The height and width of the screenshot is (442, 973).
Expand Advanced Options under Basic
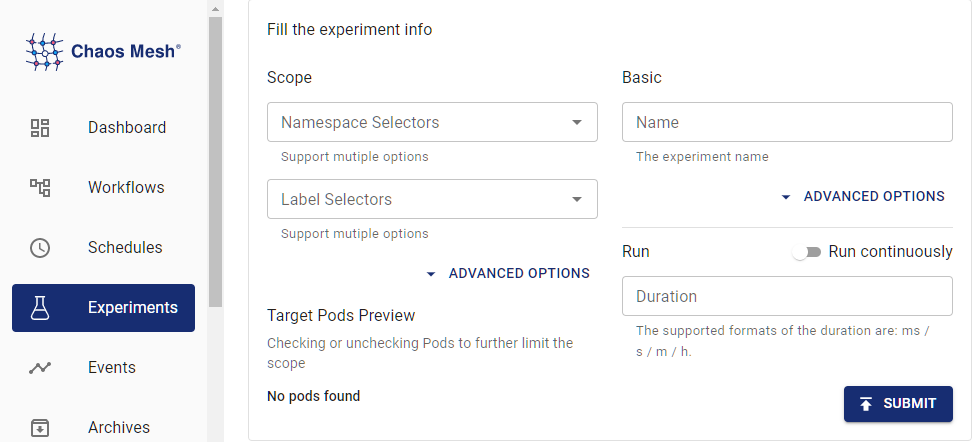pos(863,197)
